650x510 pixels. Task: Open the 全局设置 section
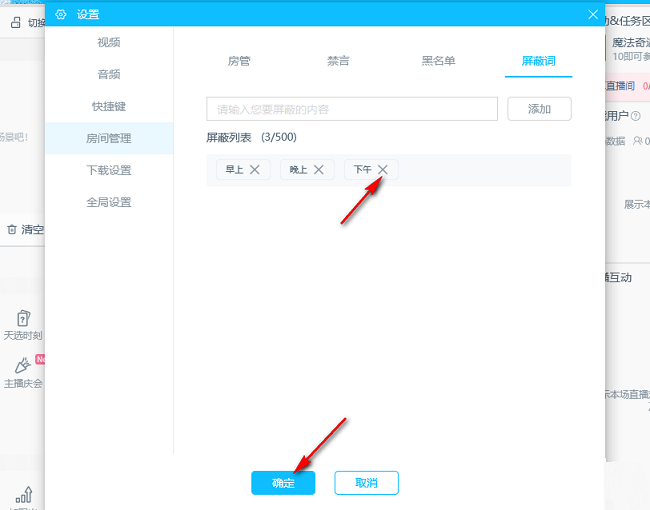pyautogui.click(x=109, y=202)
